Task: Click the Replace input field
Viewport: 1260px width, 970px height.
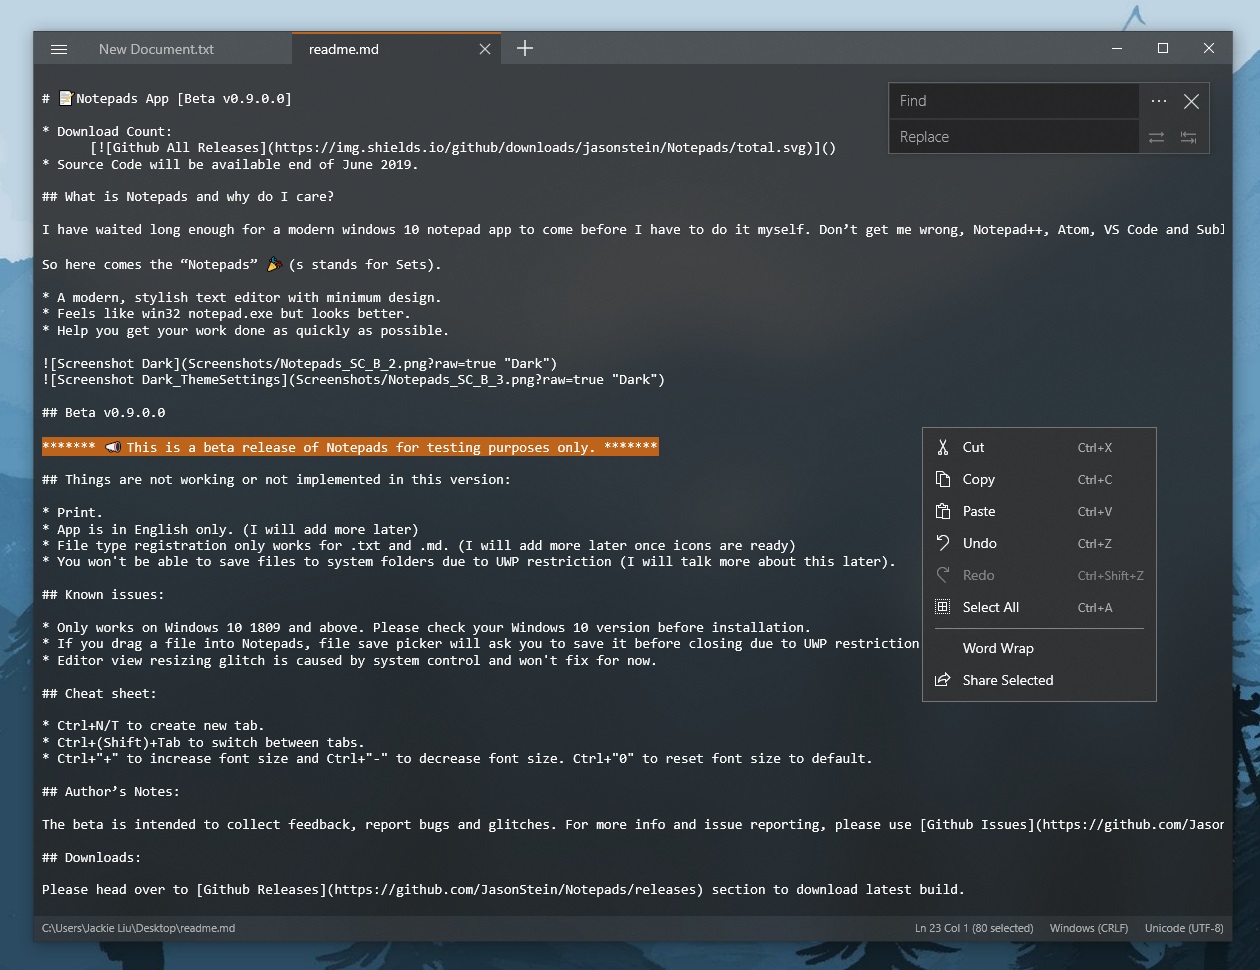Action: [x=1014, y=137]
